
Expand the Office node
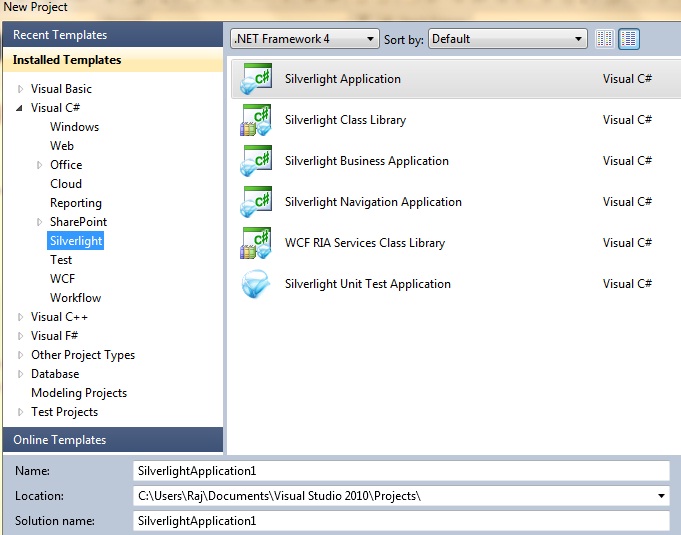pos(39,165)
